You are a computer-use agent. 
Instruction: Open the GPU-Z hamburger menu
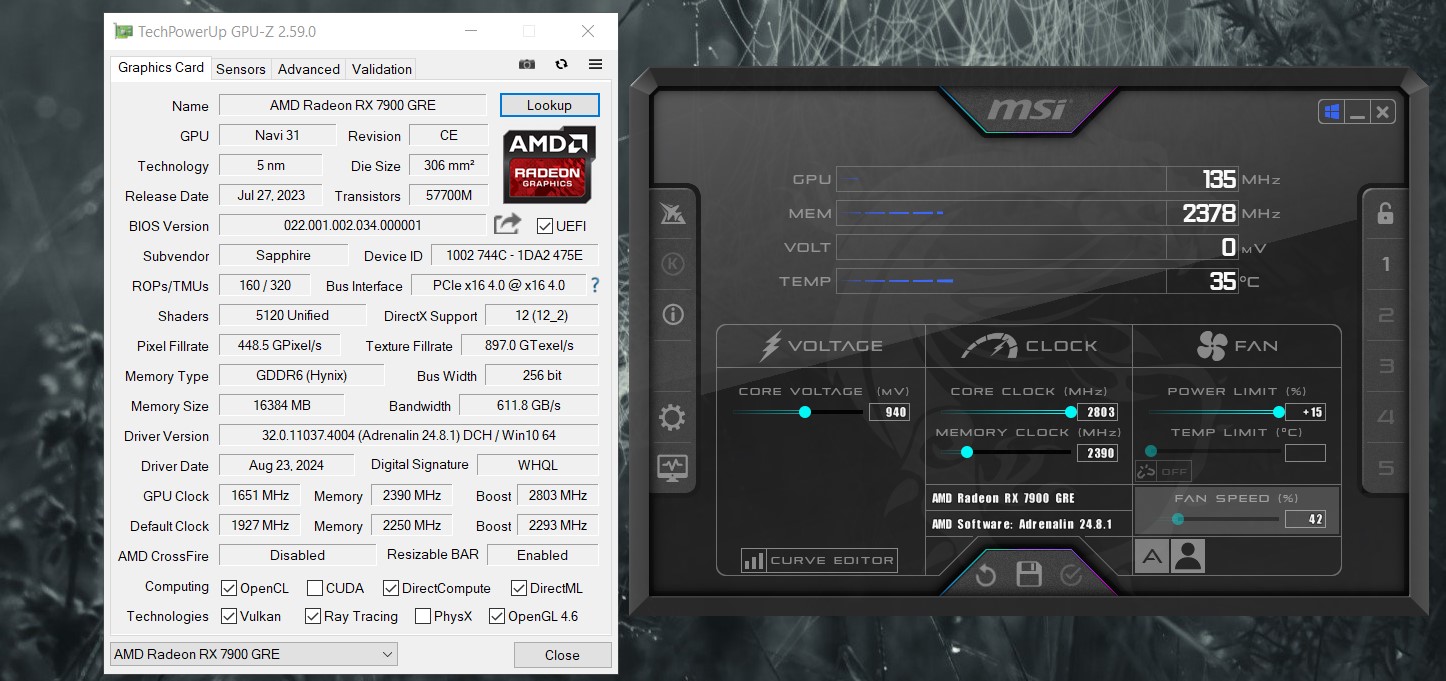click(595, 64)
